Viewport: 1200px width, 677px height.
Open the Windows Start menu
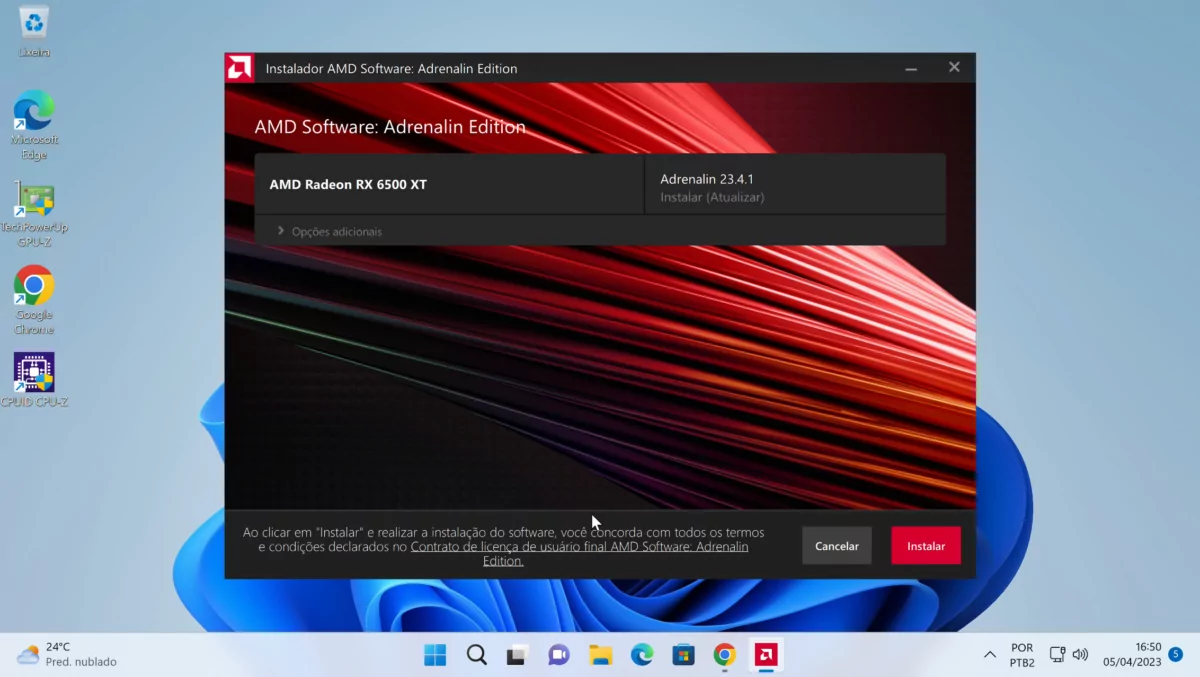pyautogui.click(x=435, y=655)
